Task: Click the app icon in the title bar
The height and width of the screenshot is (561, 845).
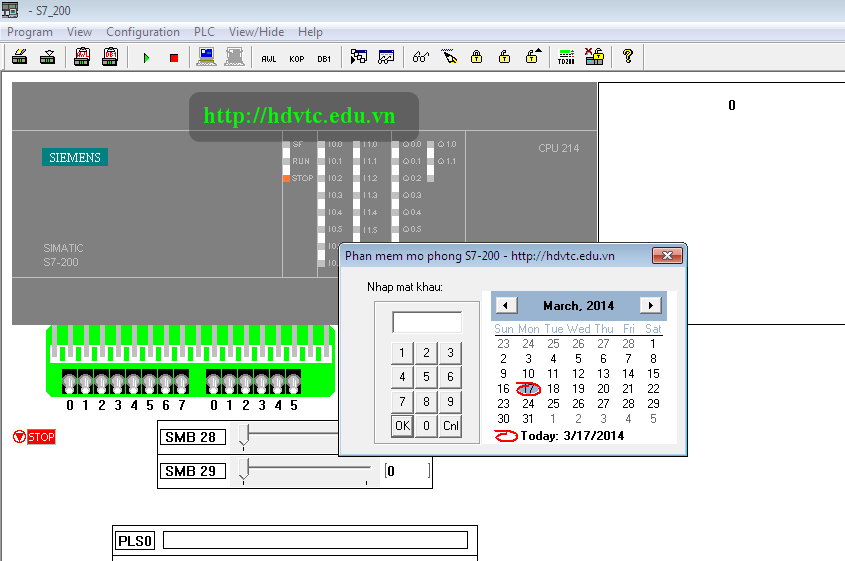Action: pyautogui.click(x=10, y=10)
